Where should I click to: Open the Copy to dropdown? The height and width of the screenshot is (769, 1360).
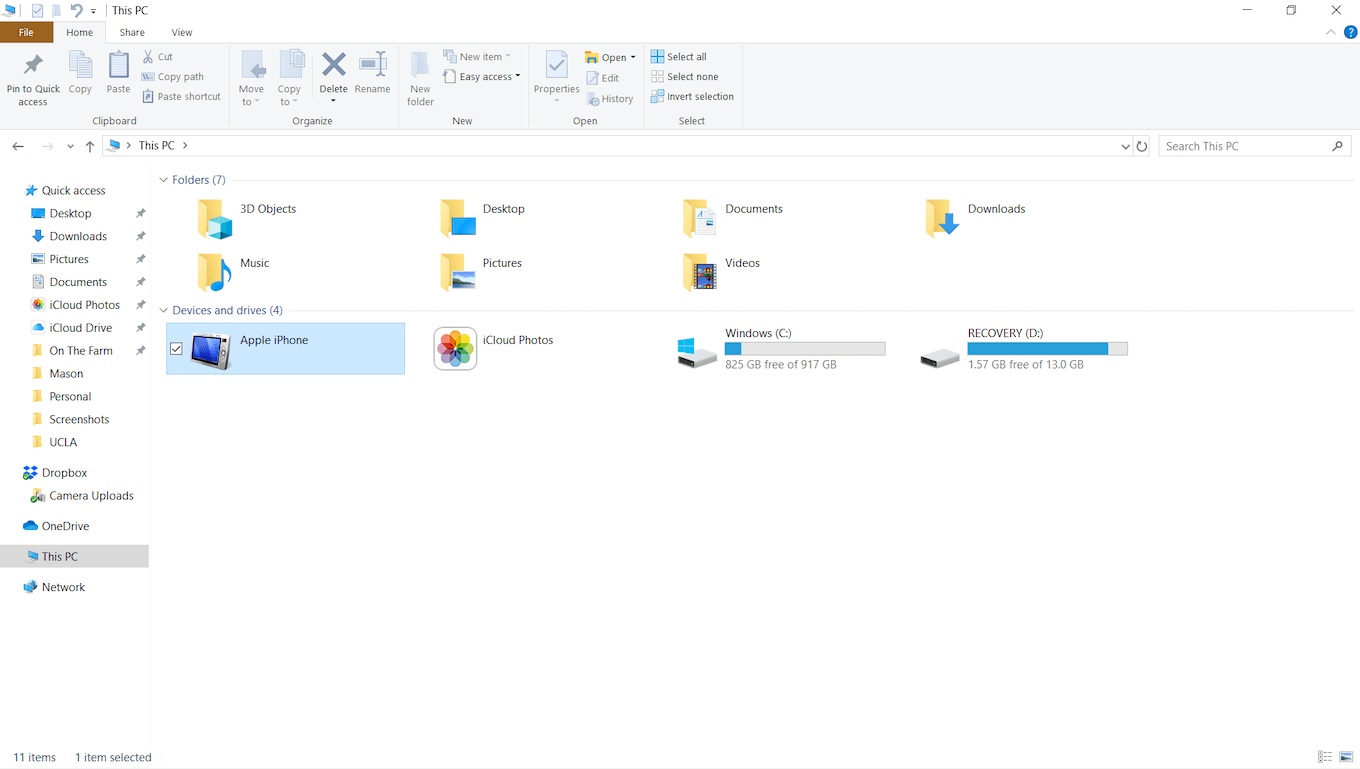(x=290, y=79)
